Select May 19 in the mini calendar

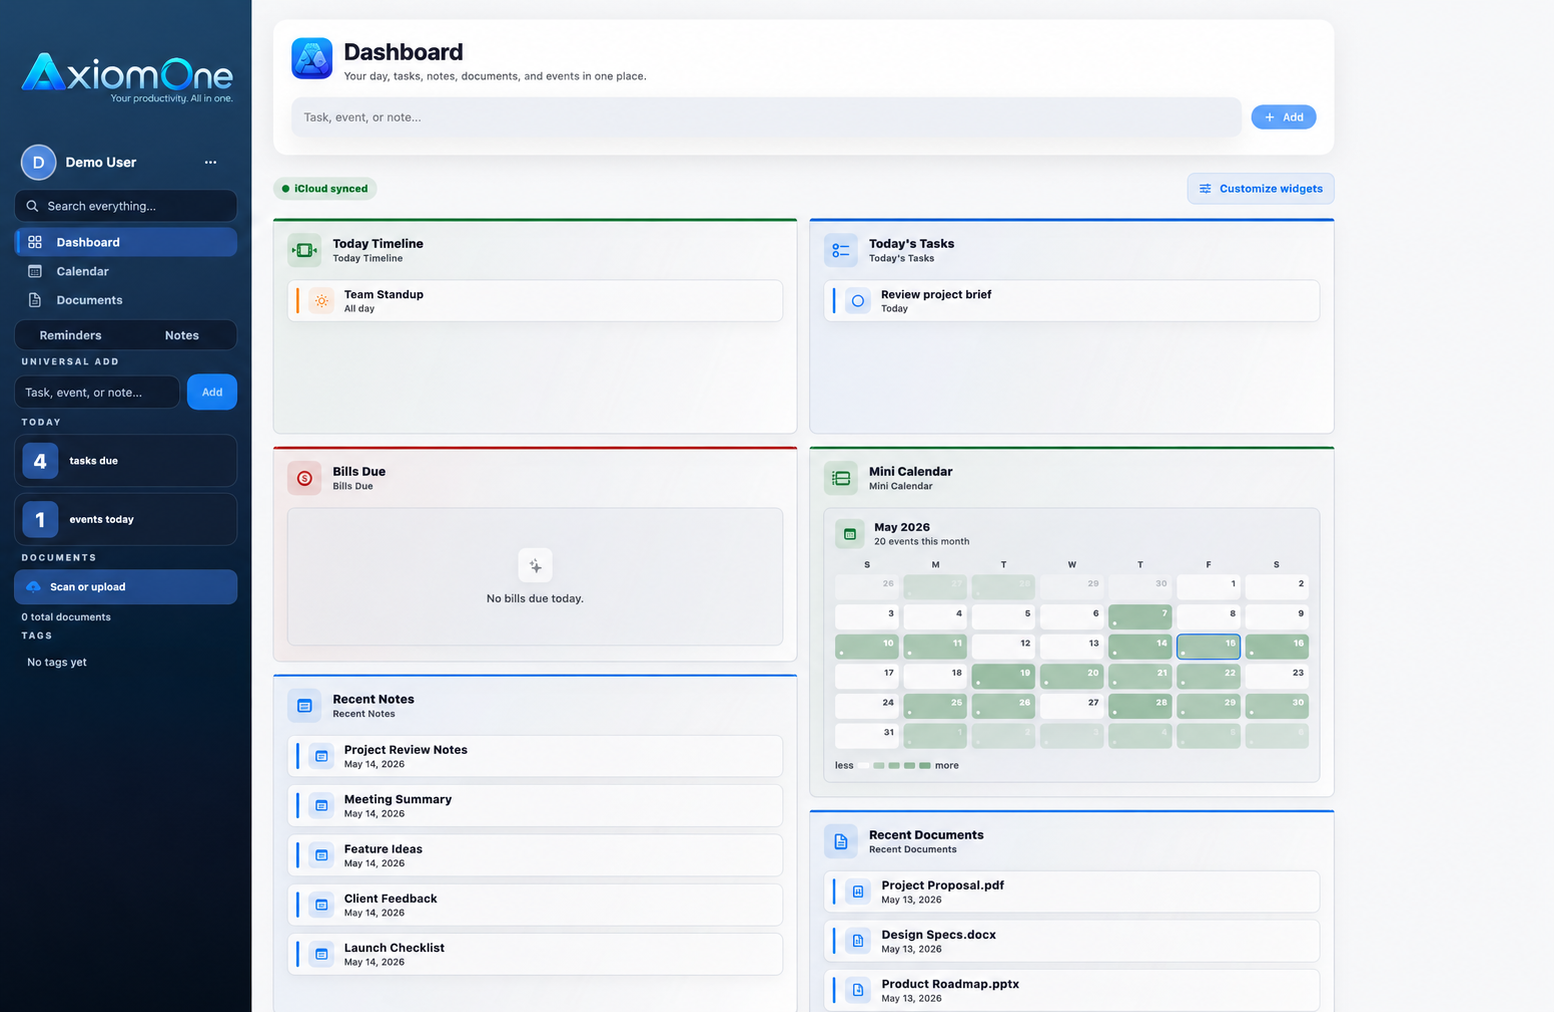pyautogui.click(x=1003, y=676)
